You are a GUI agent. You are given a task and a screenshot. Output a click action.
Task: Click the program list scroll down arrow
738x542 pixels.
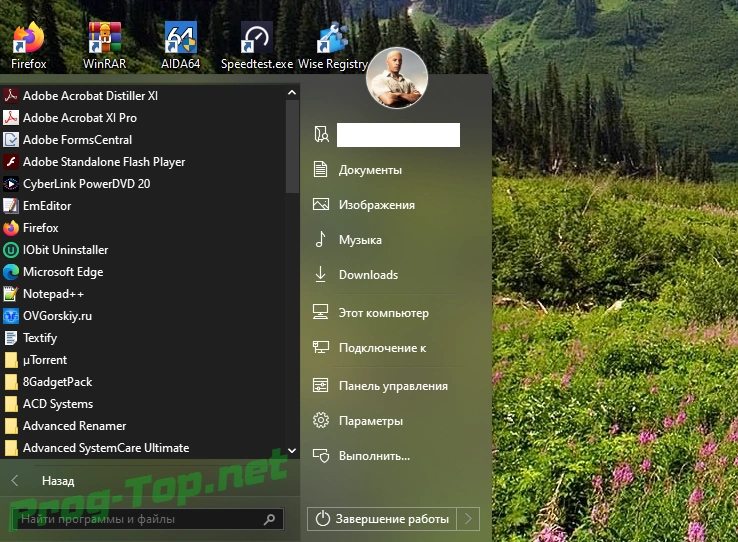click(x=292, y=451)
